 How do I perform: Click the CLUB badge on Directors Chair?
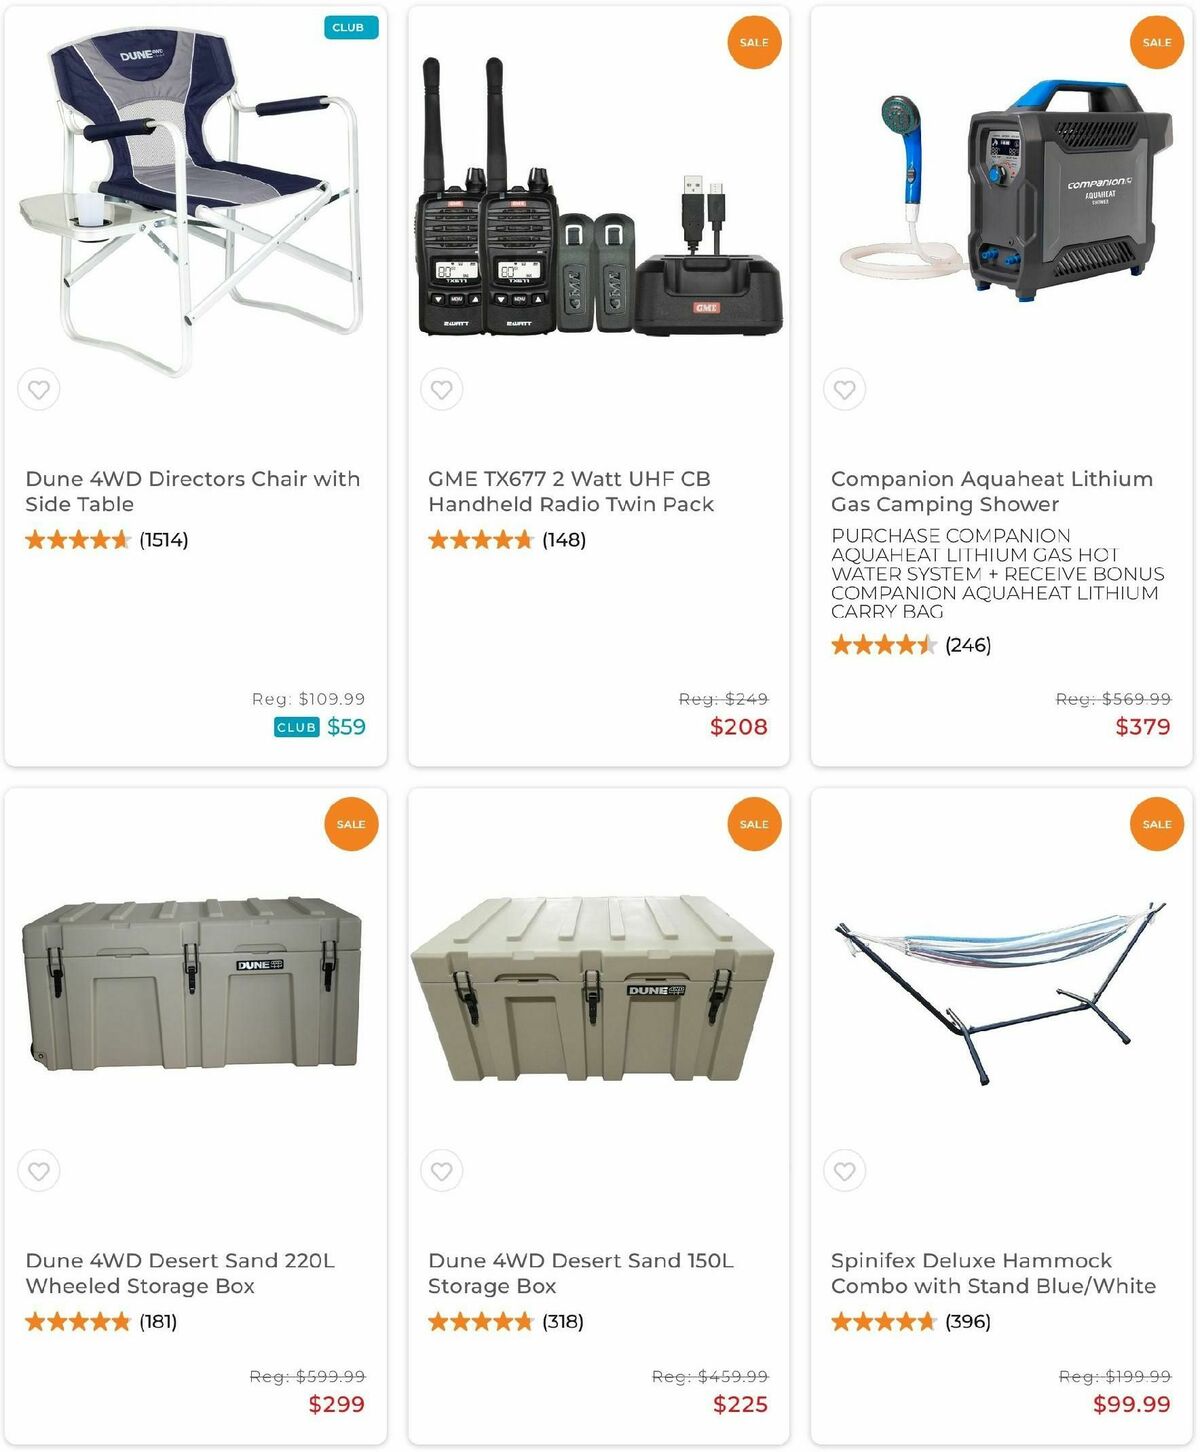click(351, 28)
